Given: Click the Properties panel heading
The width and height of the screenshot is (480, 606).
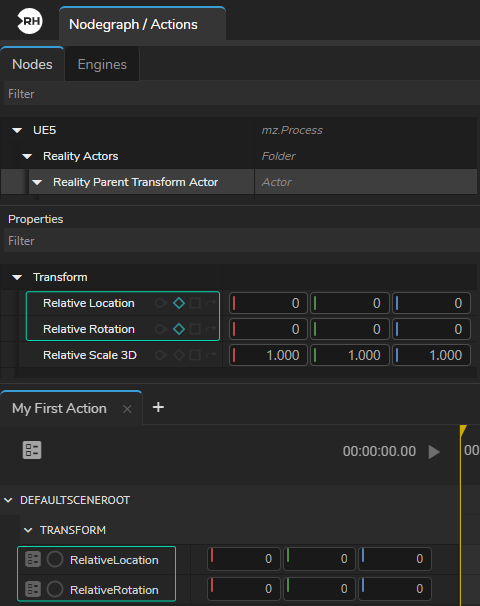Looking at the screenshot, I should coord(36,219).
